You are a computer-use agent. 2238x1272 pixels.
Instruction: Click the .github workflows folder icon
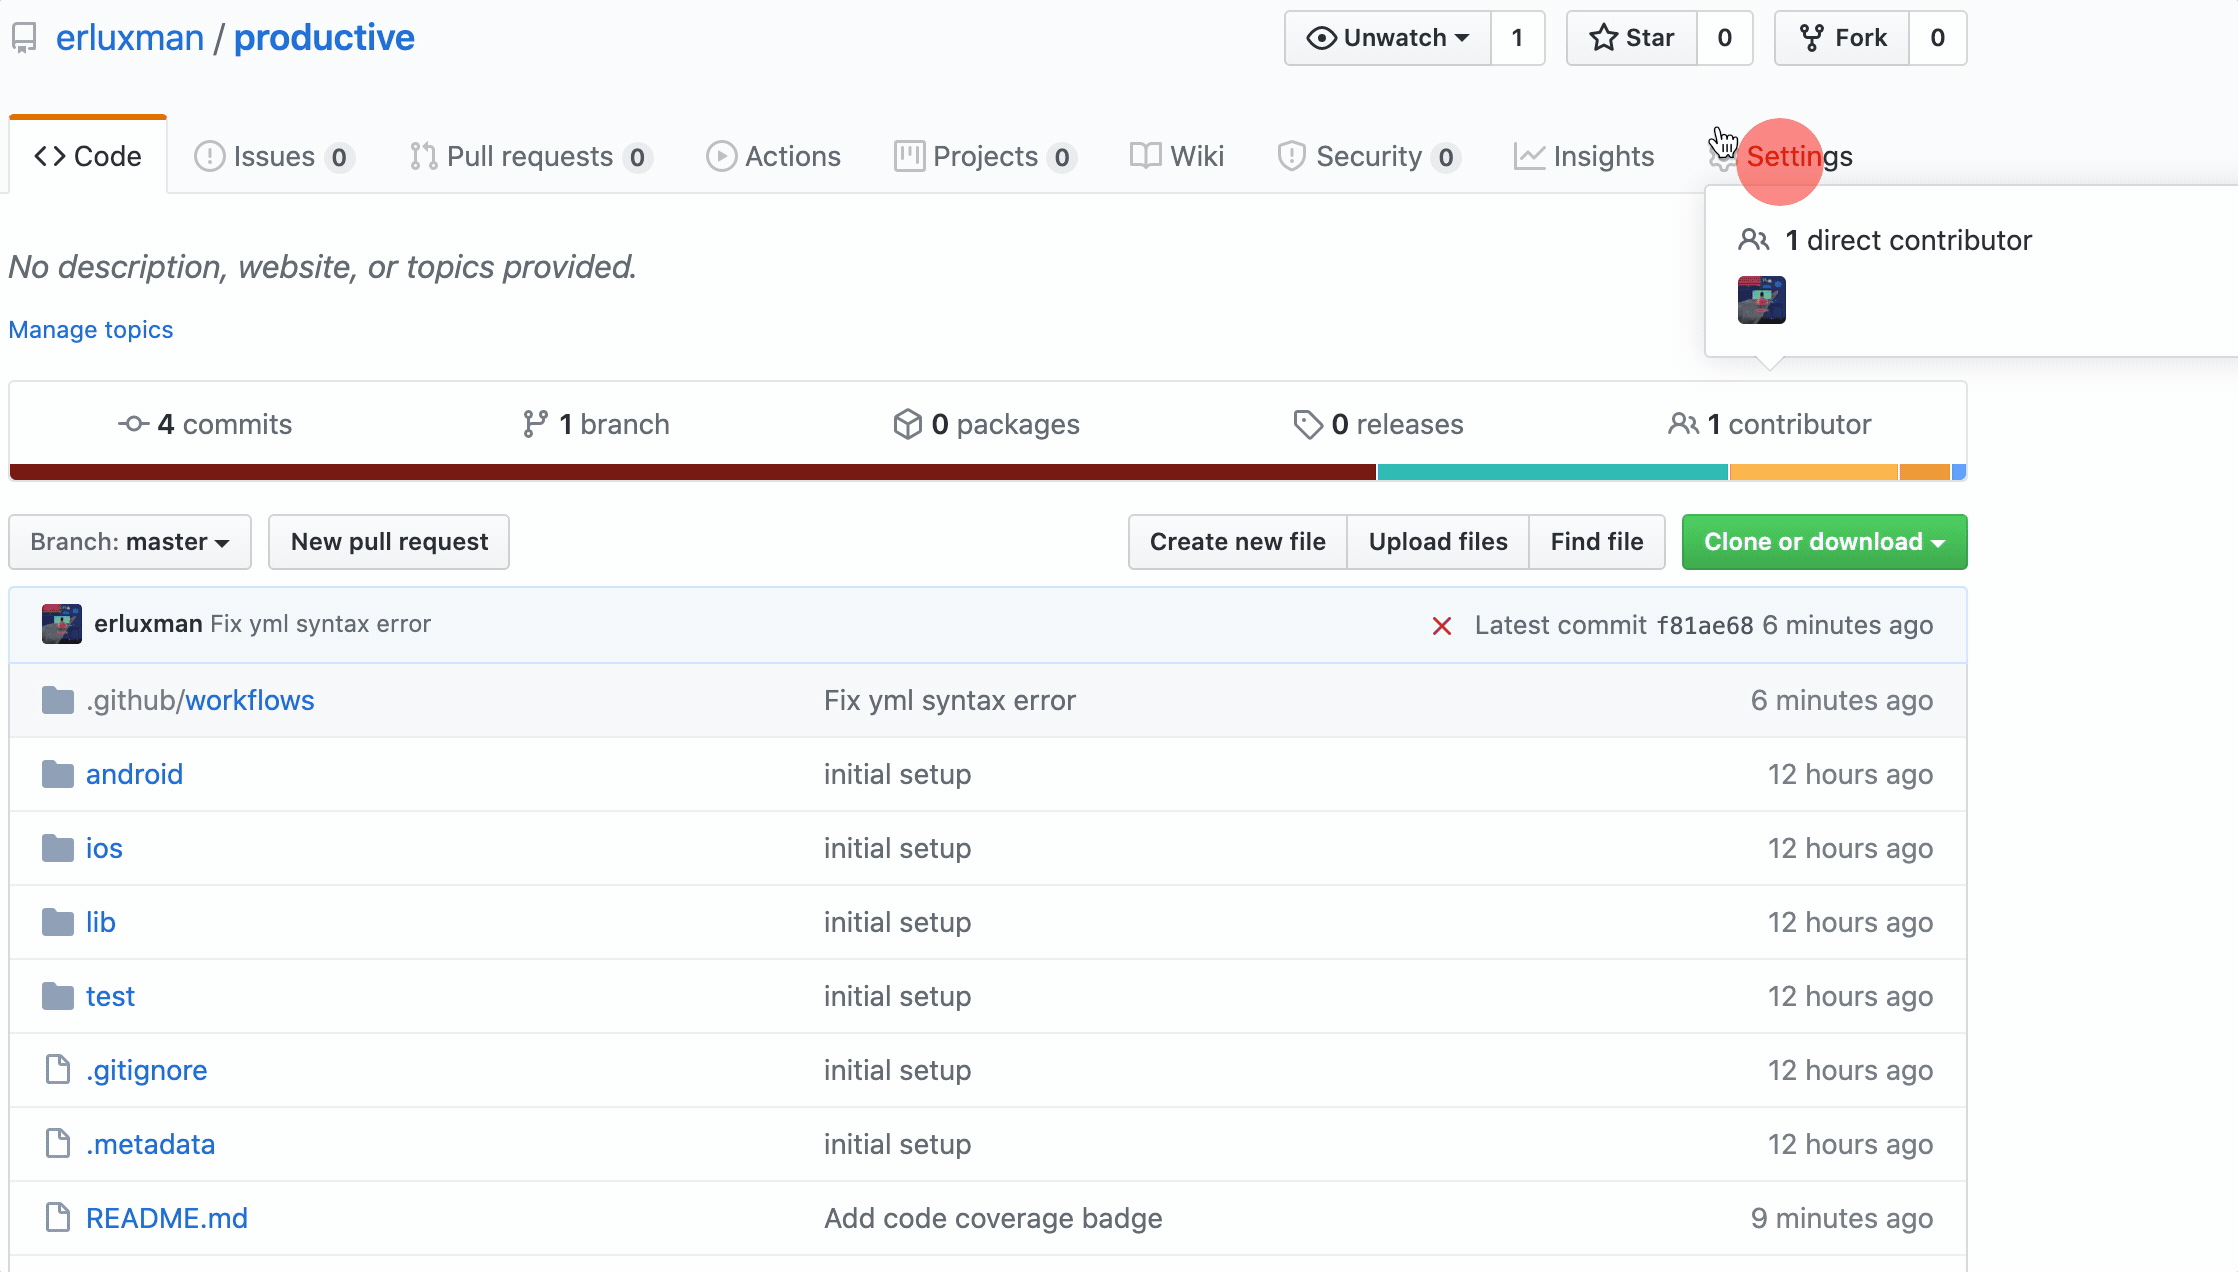[58, 700]
